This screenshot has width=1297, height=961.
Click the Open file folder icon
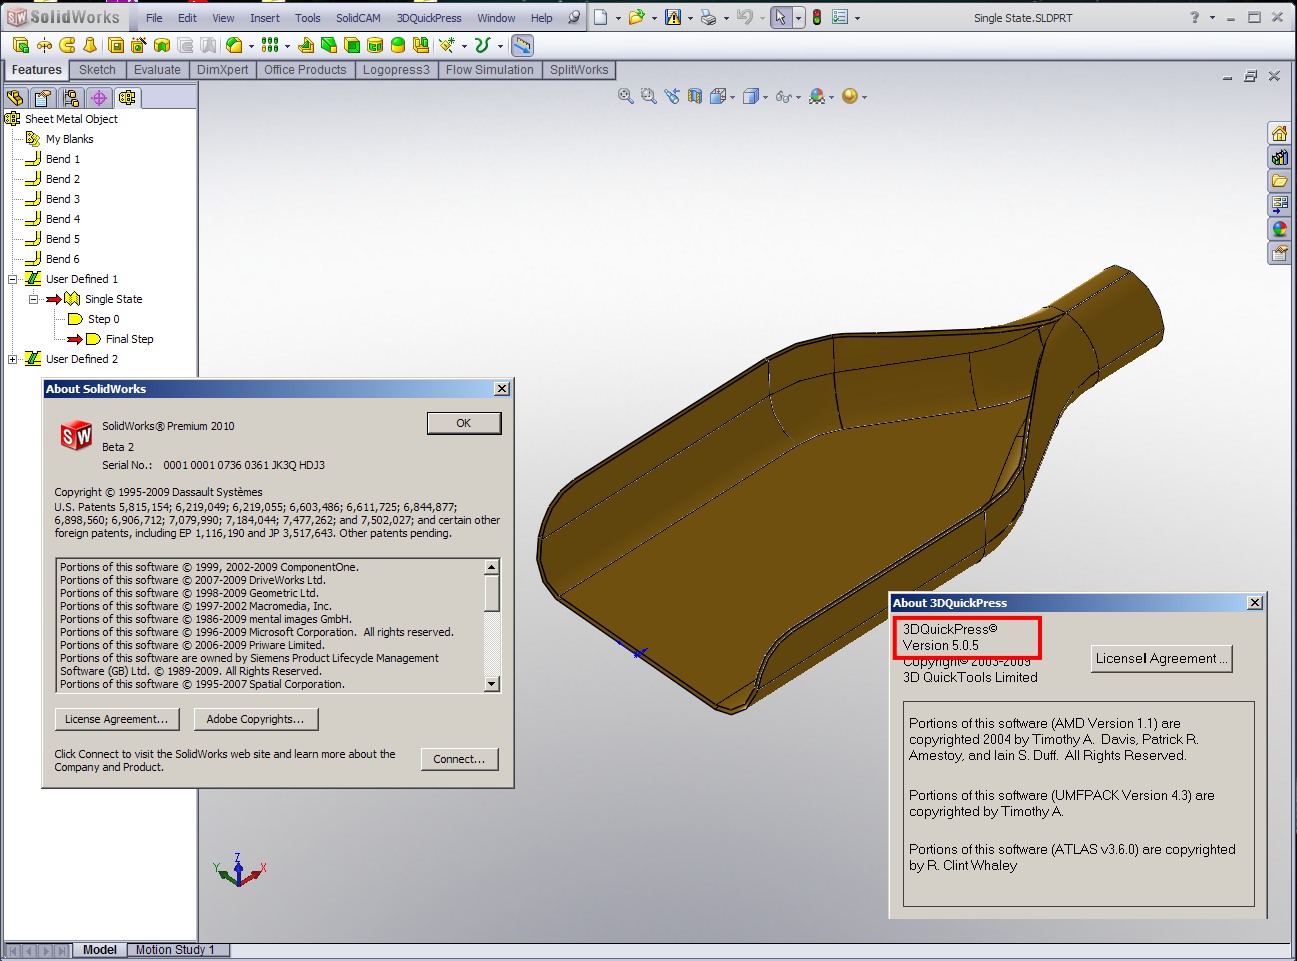pos(636,17)
